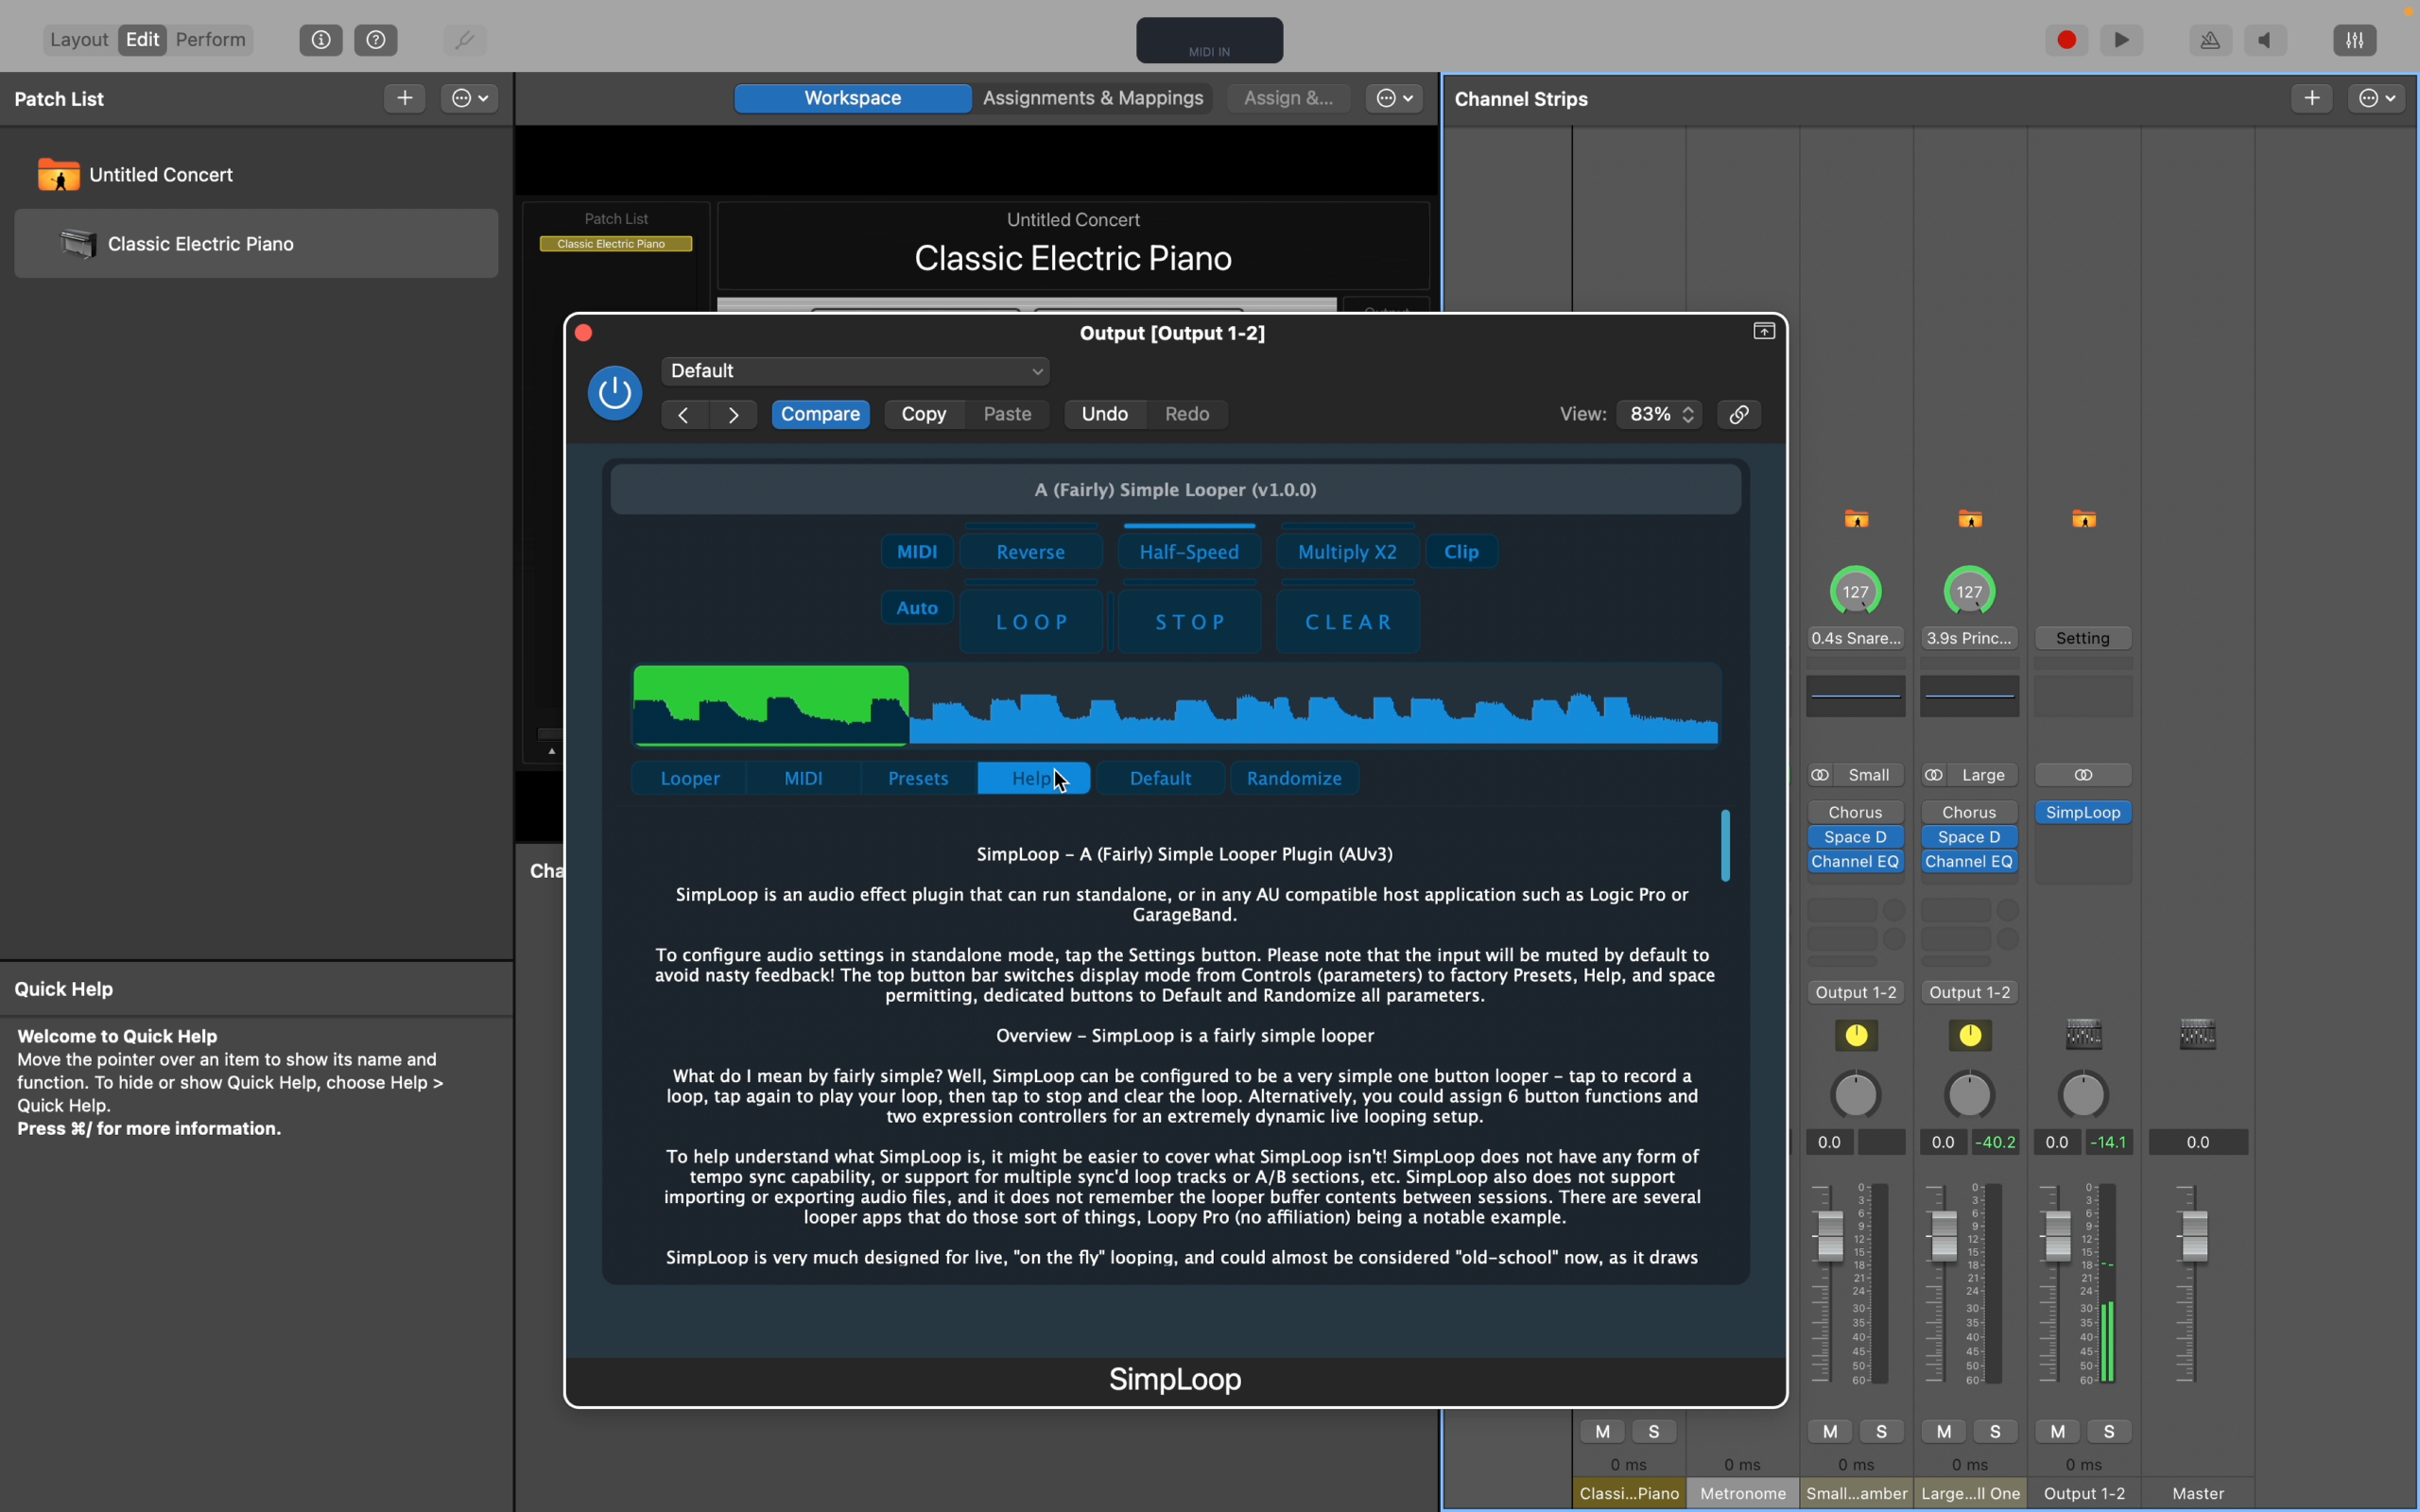Open Quick Help question mark icon

pos(376,40)
